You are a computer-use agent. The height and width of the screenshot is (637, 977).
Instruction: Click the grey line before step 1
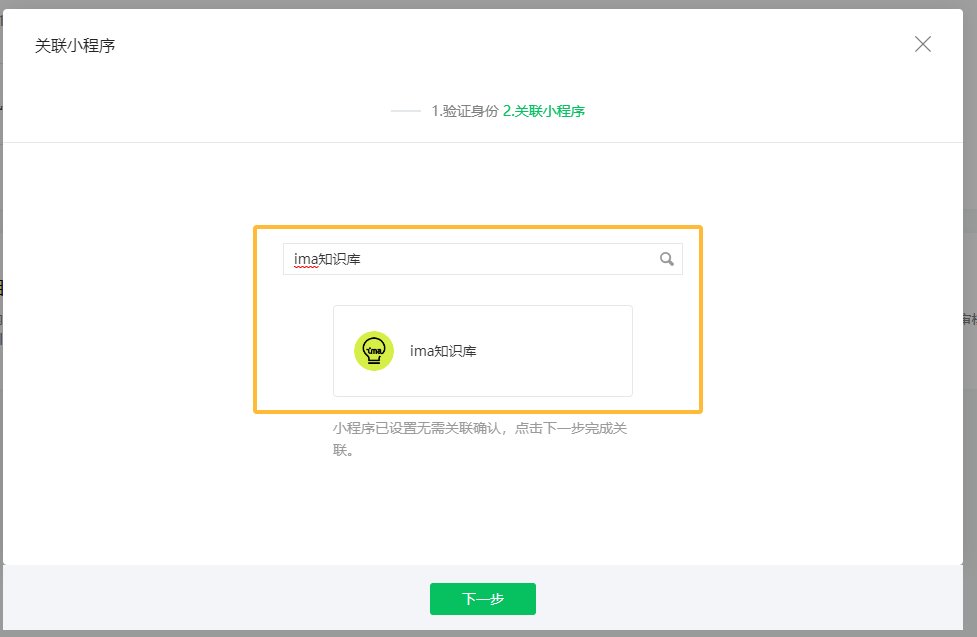pos(405,111)
